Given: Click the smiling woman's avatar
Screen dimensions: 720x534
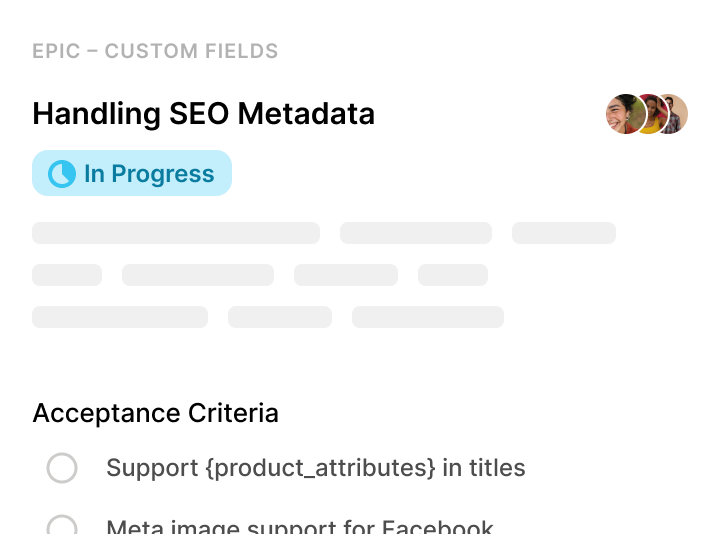Looking at the screenshot, I should click(623, 114).
